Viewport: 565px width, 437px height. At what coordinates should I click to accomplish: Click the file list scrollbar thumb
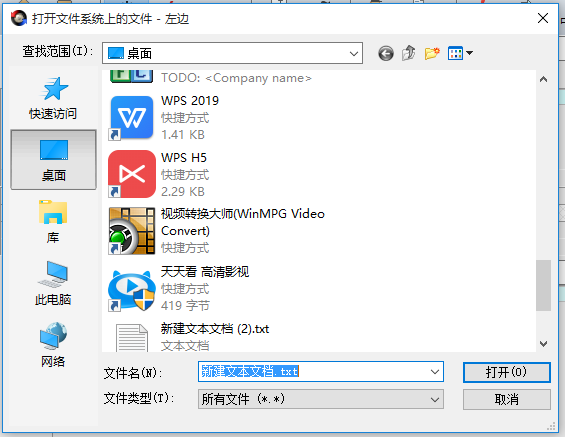click(543, 285)
